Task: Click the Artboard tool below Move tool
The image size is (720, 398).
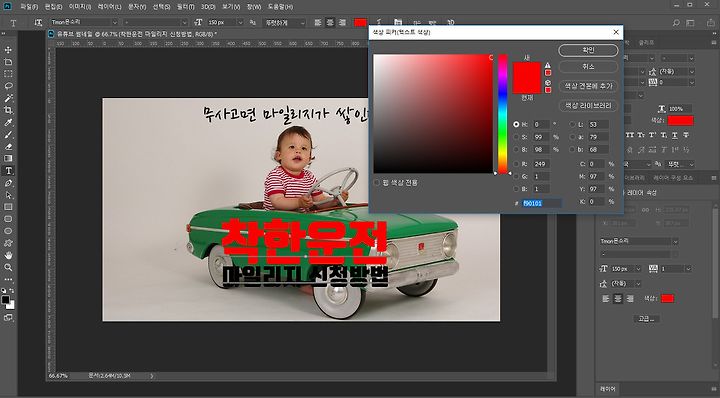Action: pyautogui.click(x=8, y=62)
